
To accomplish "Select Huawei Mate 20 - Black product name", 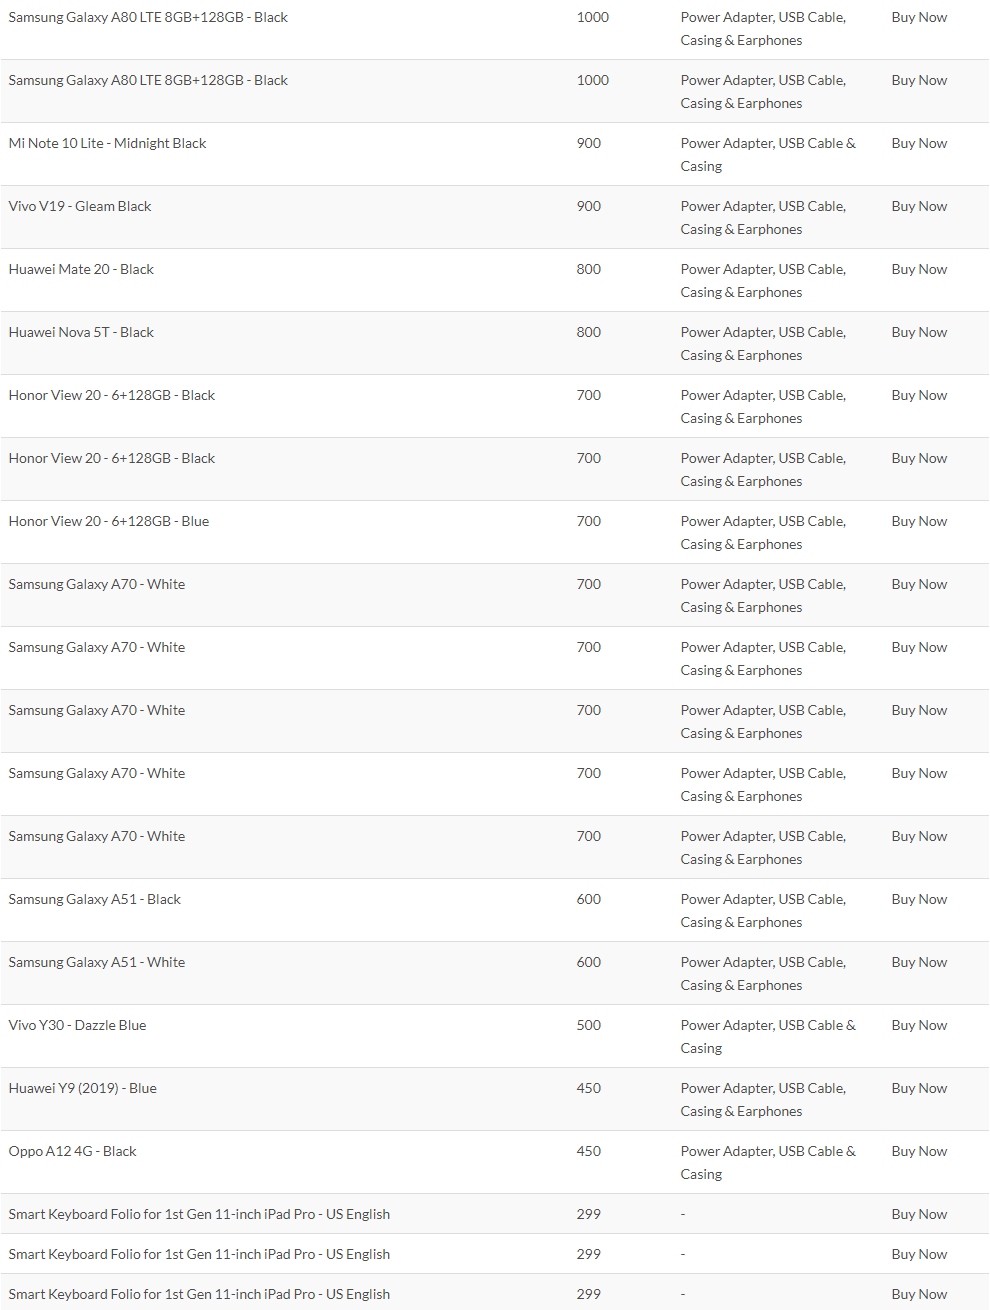I will (x=81, y=269).
